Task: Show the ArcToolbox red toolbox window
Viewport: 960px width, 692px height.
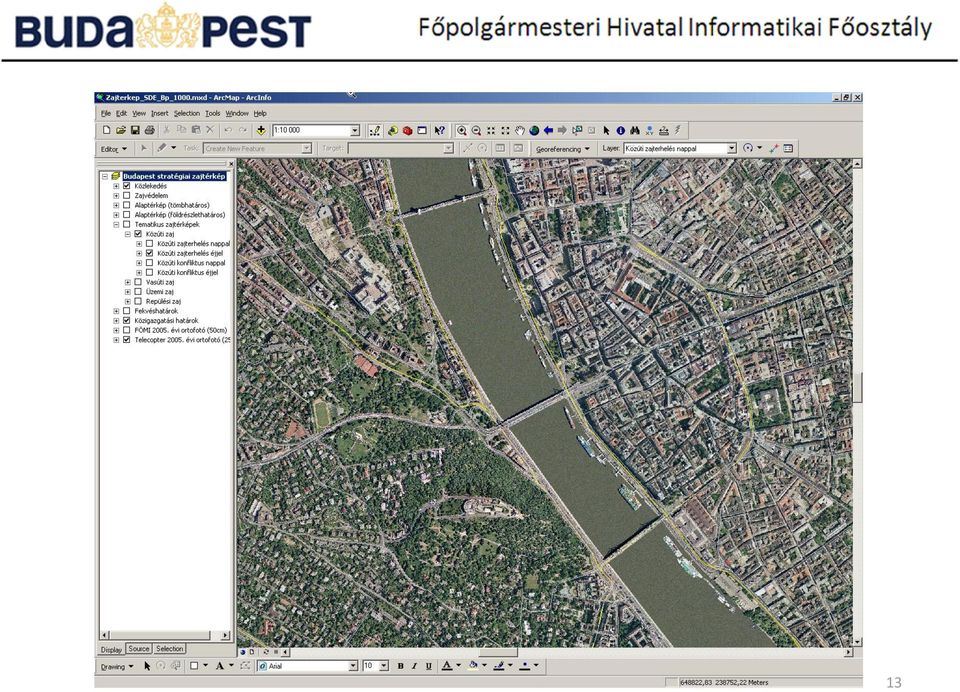Action: pos(407,130)
